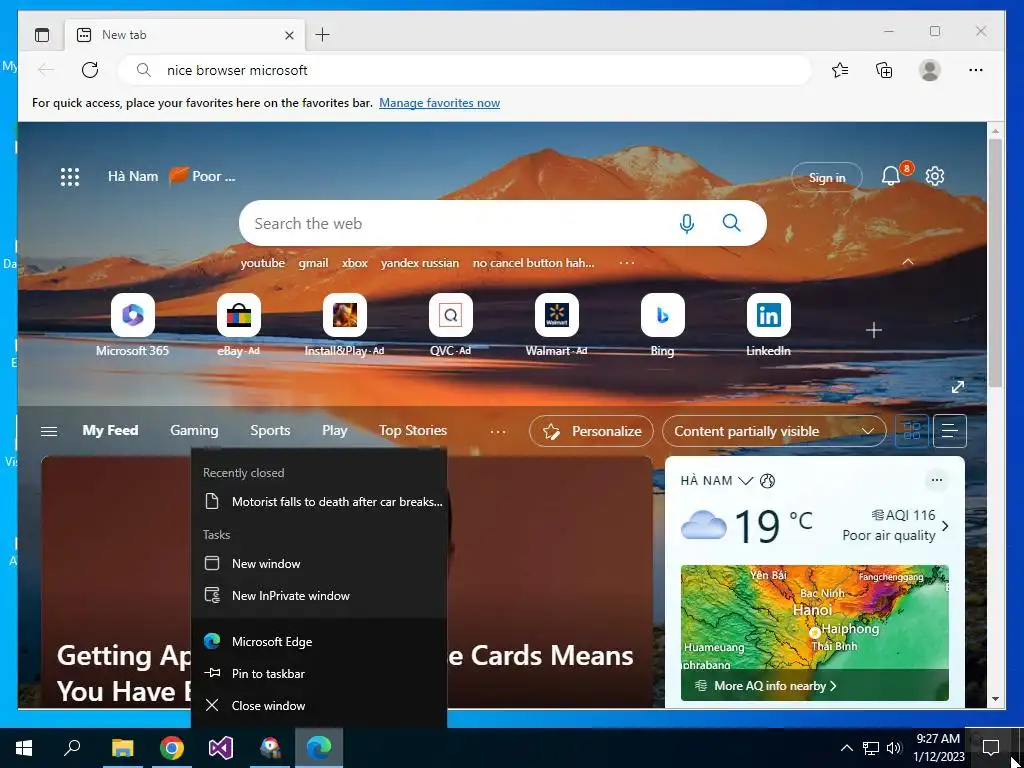
Task: Open Google Chrome from the taskbar
Action: point(172,748)
